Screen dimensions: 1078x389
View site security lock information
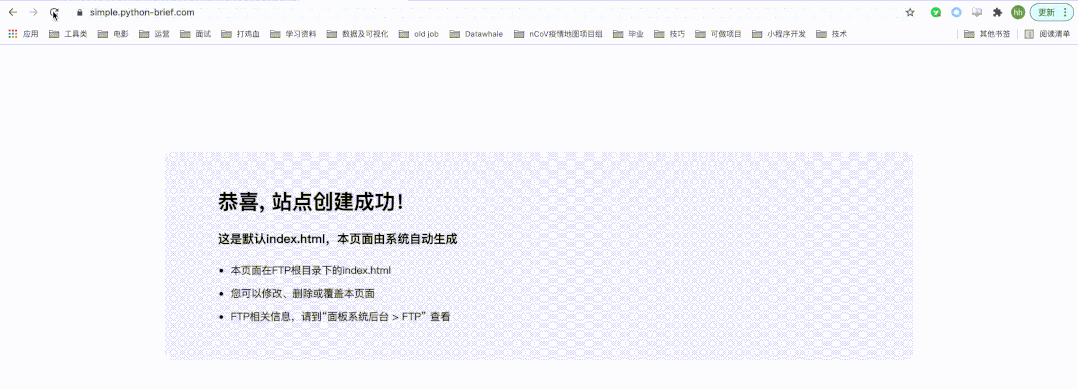(x=80, y=12)
